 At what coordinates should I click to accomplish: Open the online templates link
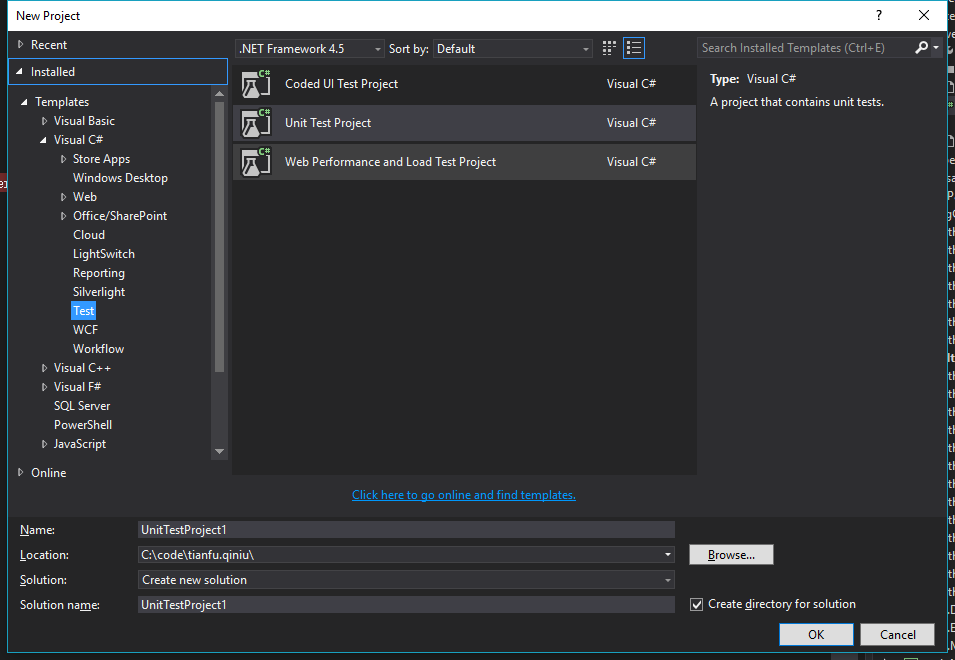[463, 495]
